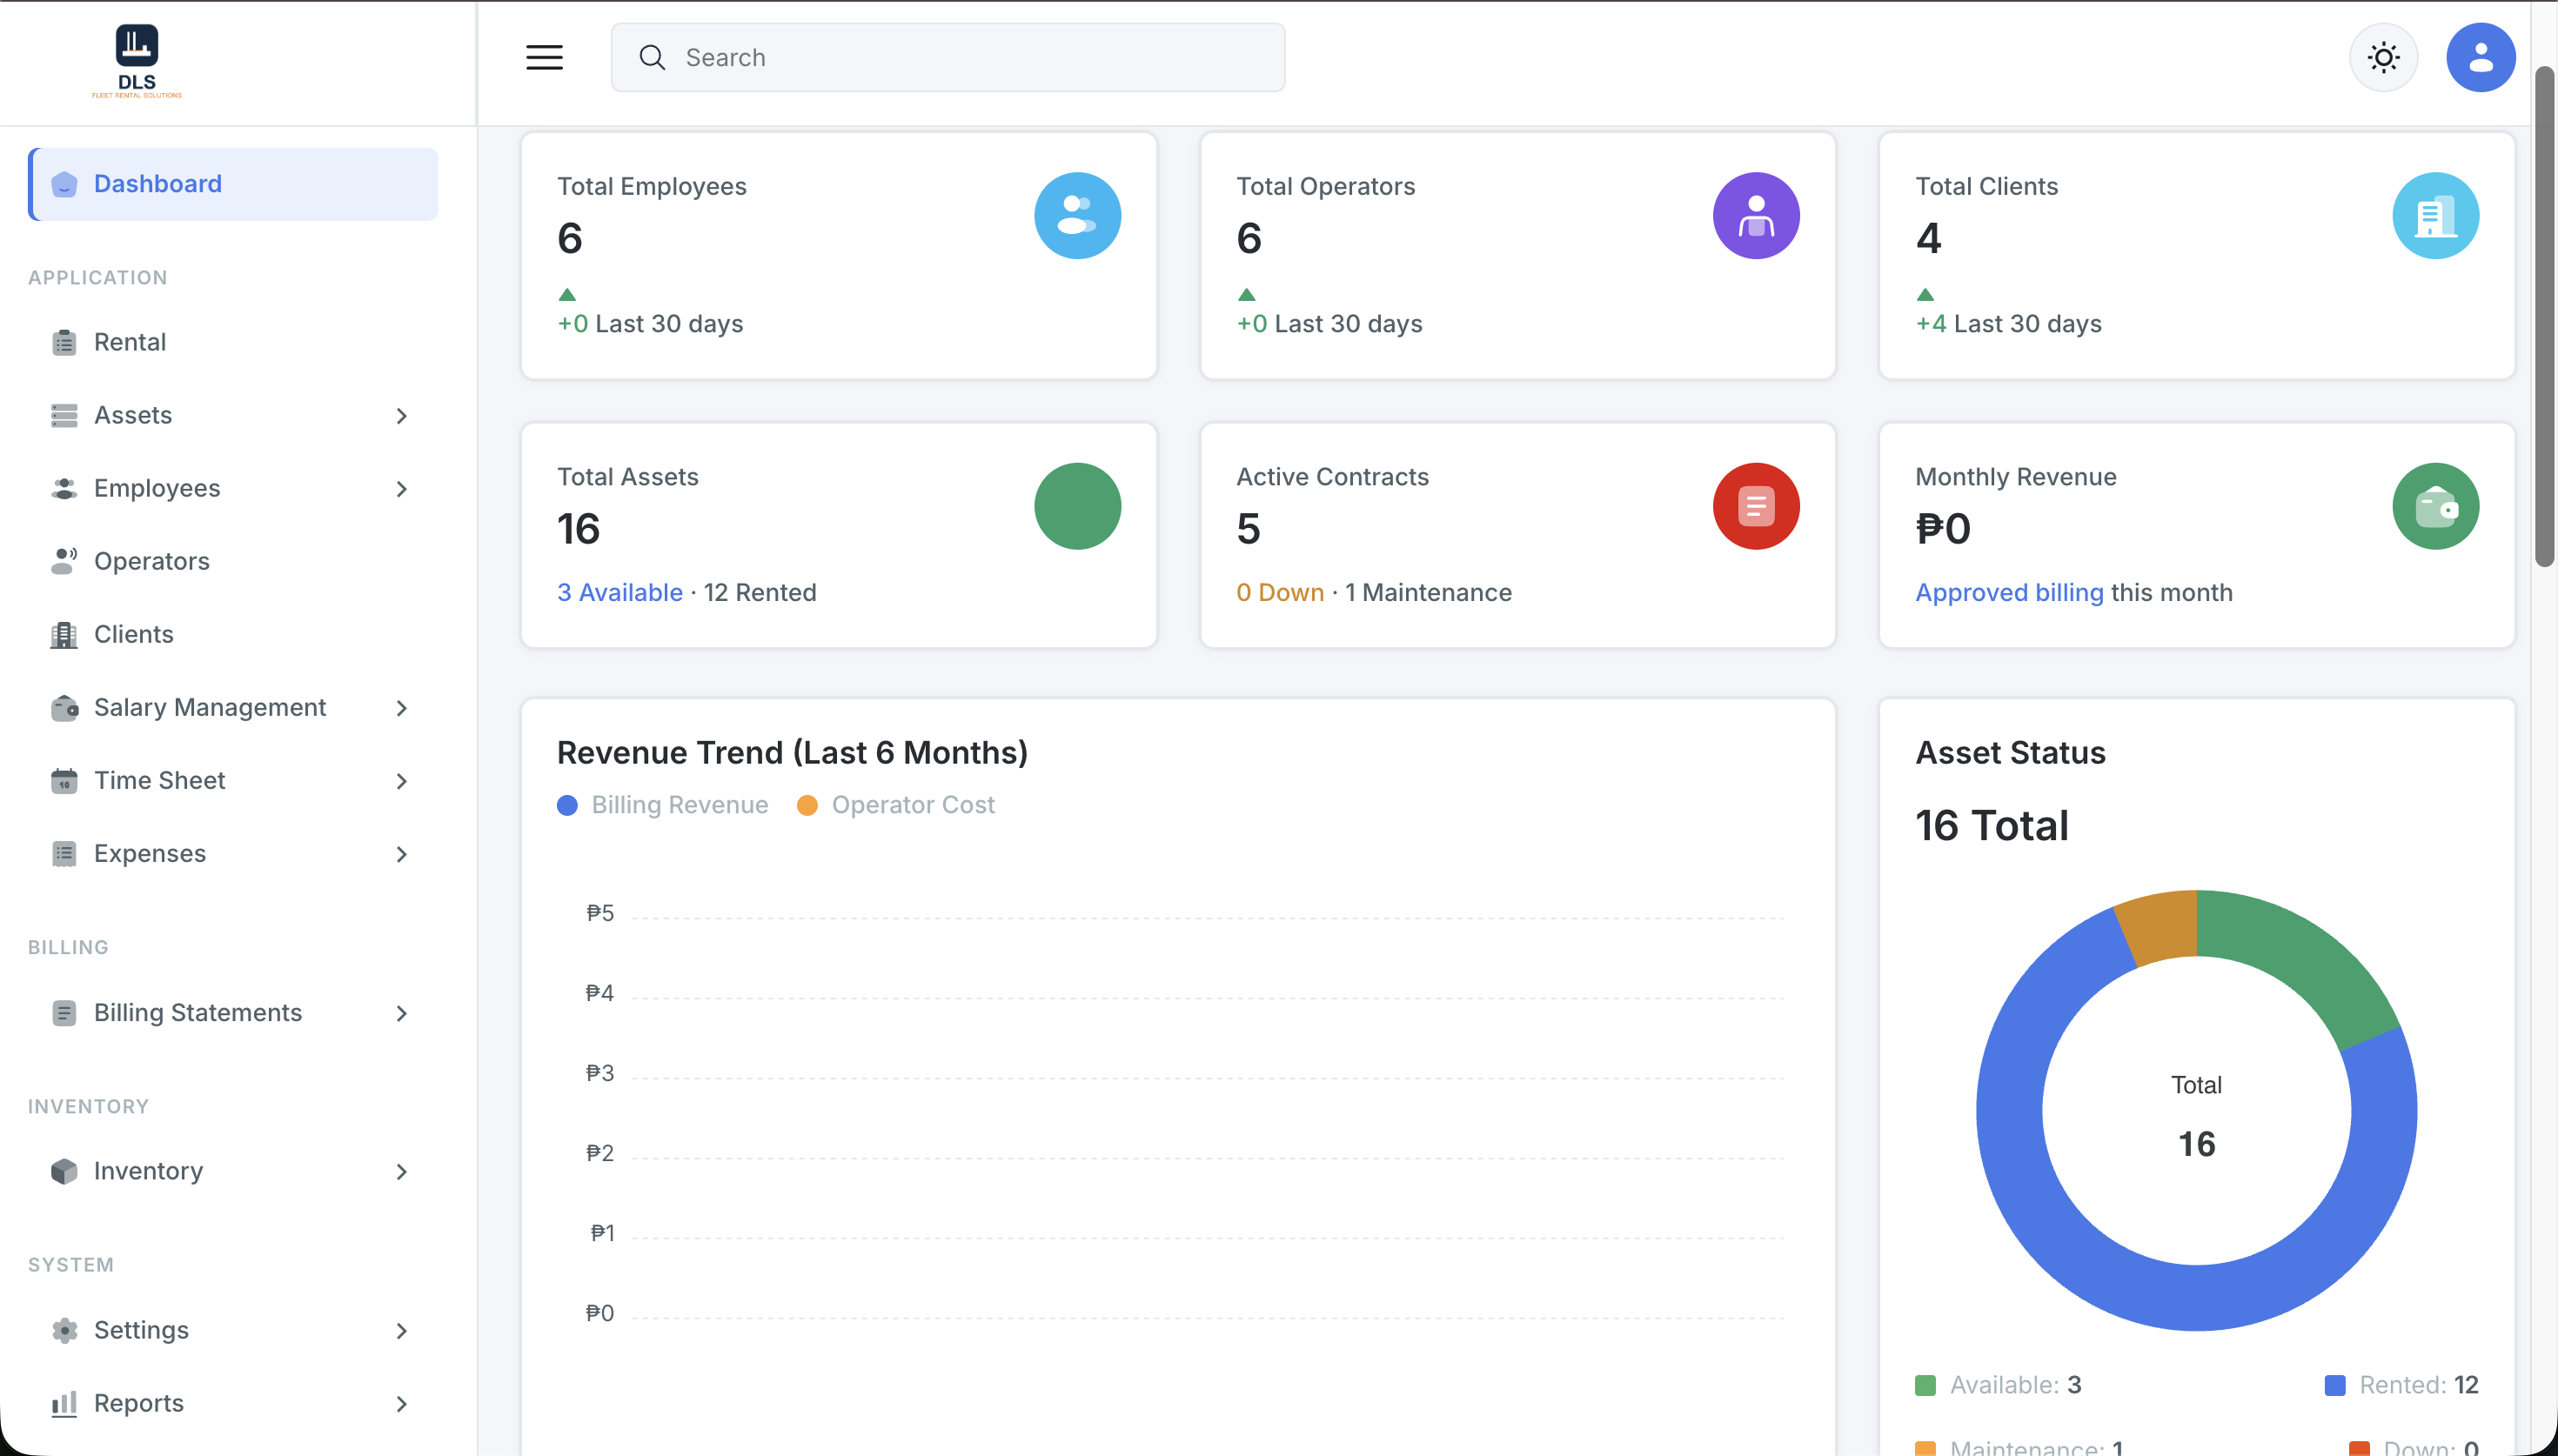This screenshot has width=2558, height=1456.
Task: Click the Operators person icon in sidebar
Action: click(64, 561)
